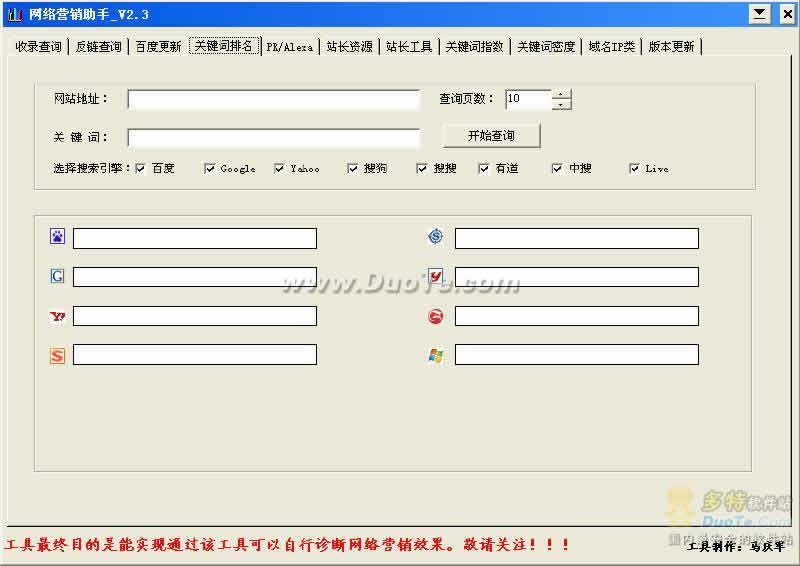
Task: Click the Soso result field
Action: click(577, 238)
